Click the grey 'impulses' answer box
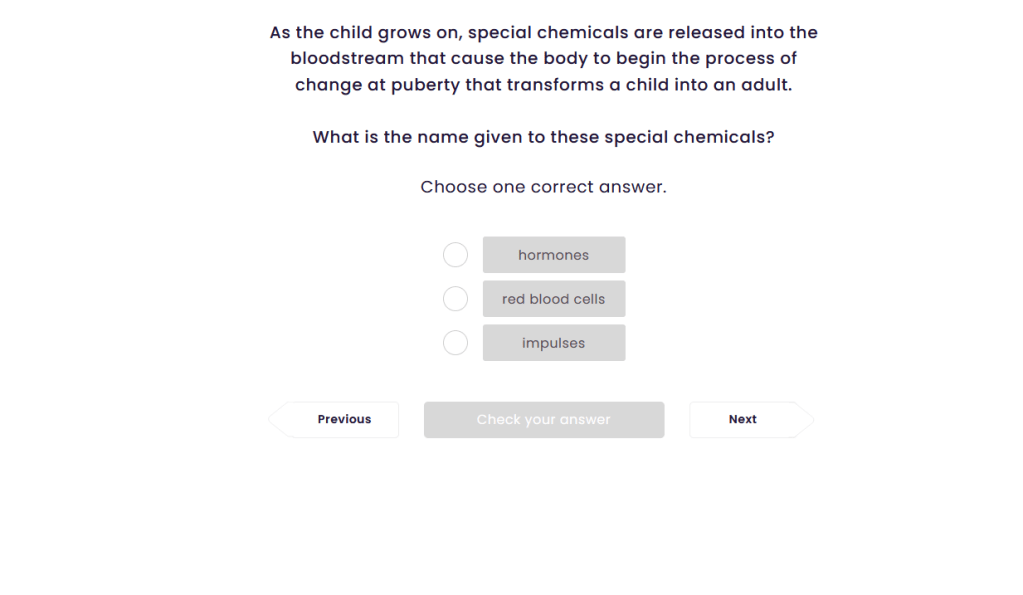This screenshot has height=595, width=1023. (554, 343)
